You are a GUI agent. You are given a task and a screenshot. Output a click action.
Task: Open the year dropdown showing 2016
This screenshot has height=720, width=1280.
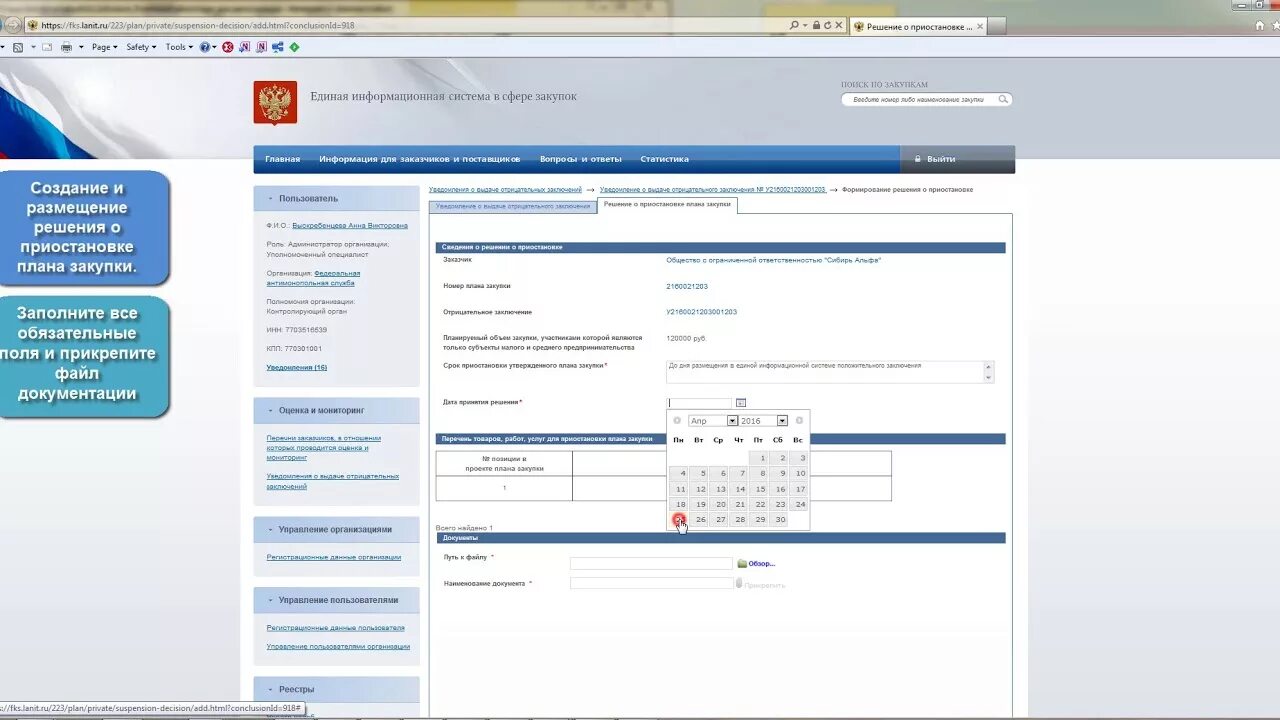(763, 421)
